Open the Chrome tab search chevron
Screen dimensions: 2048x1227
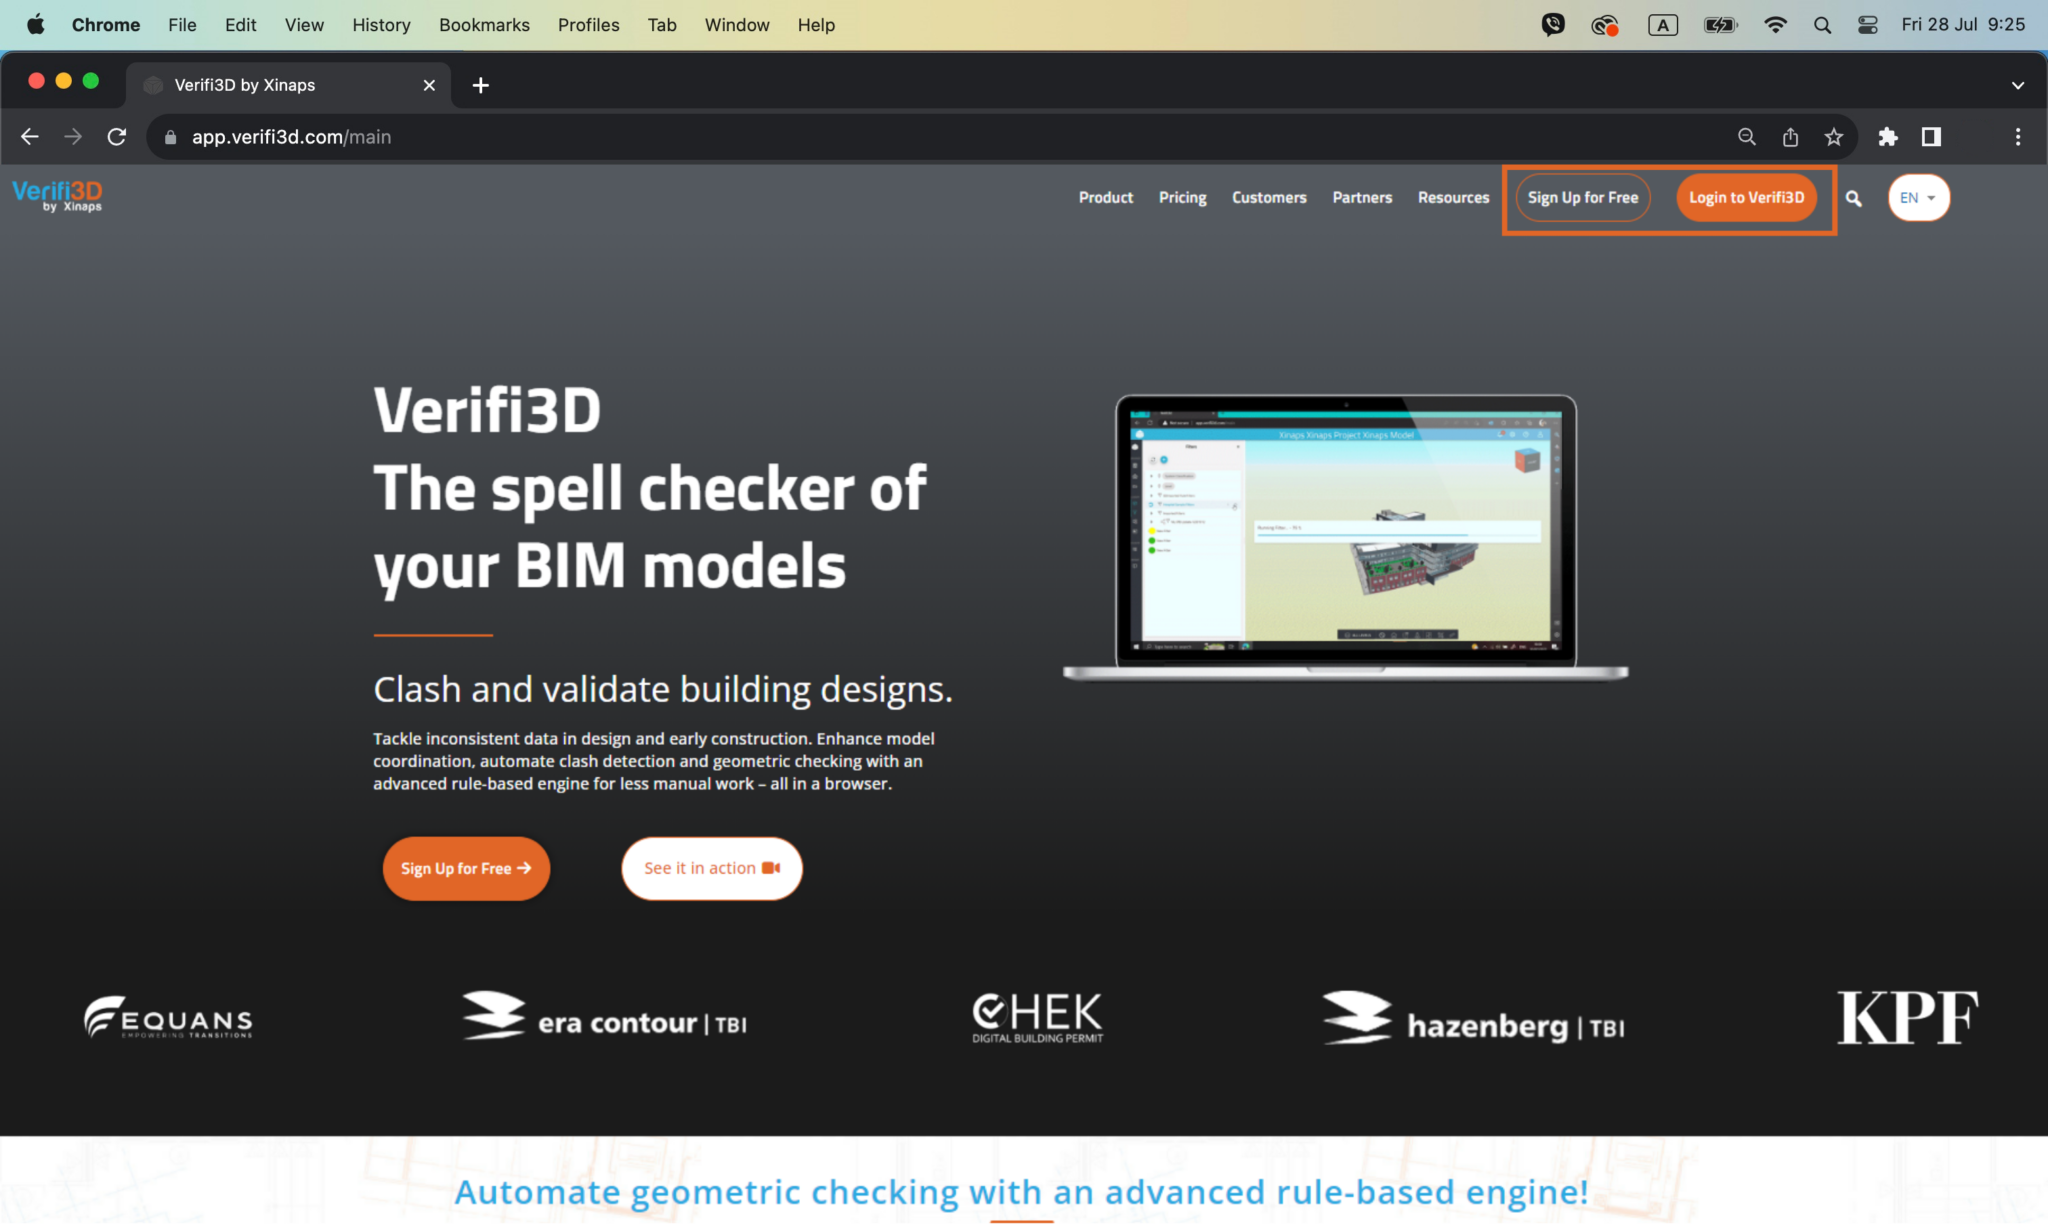(2018, 85)
